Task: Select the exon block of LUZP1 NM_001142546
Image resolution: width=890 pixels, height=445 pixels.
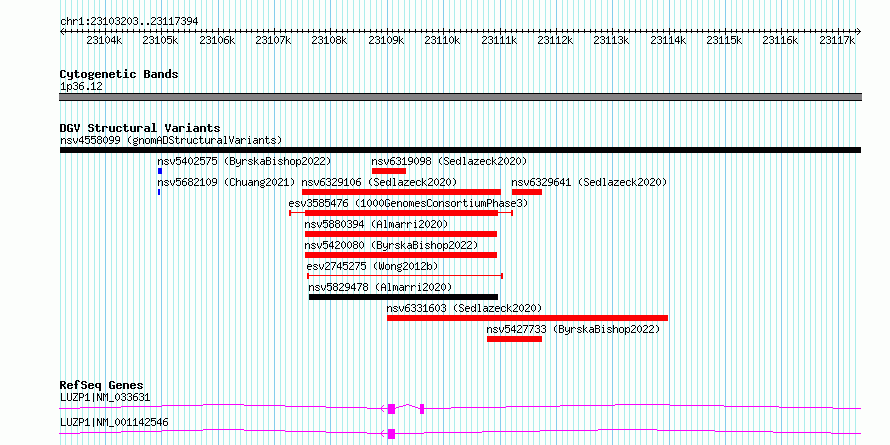Action: click(391, 434)
